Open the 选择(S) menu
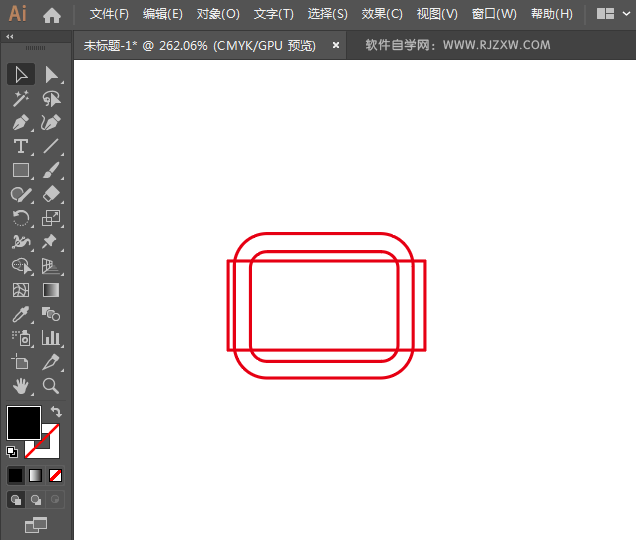This screenshot has height=540, width=636. (327, 14)
